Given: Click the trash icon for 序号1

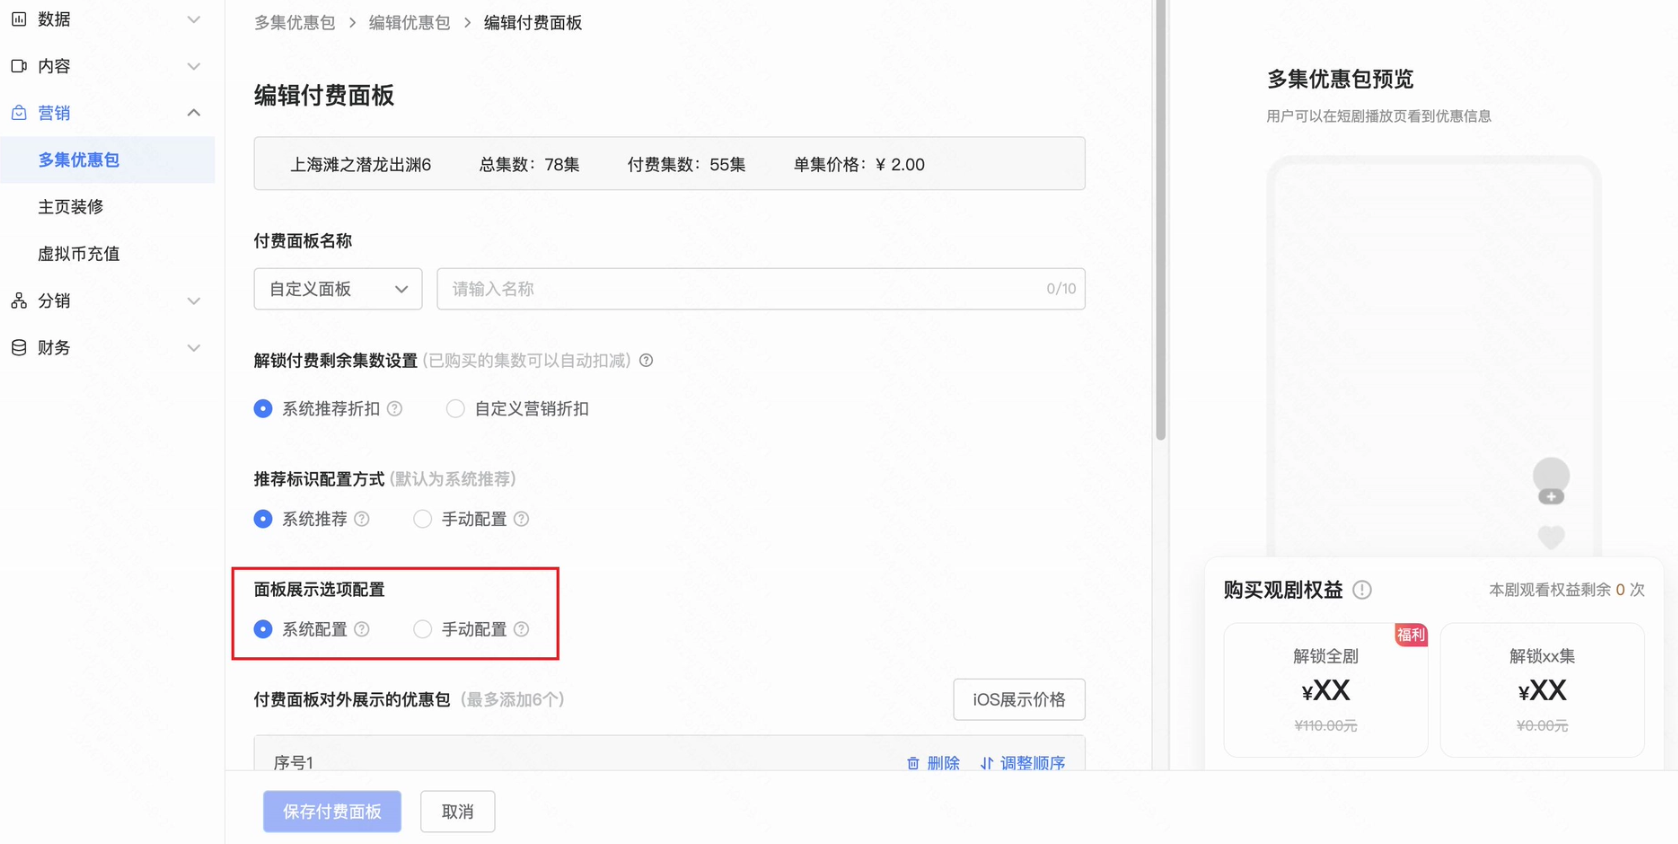Looking at the screenshot, I should click(913, 763).
